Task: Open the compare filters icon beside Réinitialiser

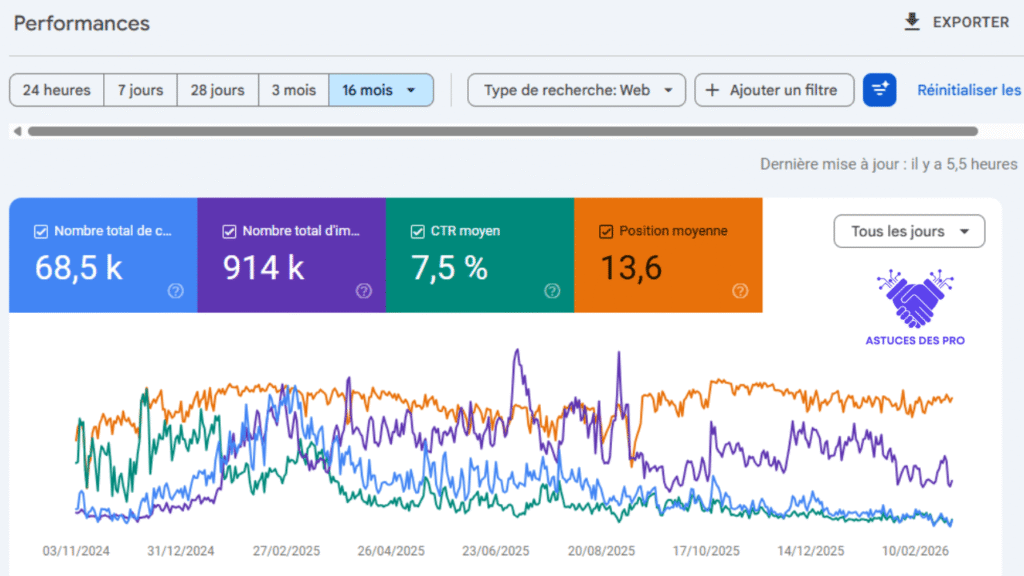Action: 880,90
